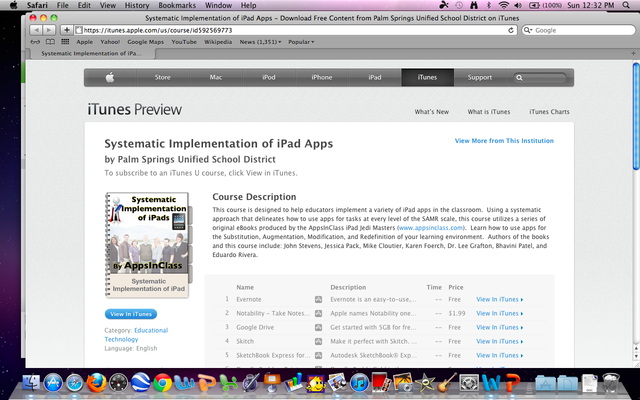
Task: Click View In iTunes link for Skitch
Action: click(500, 341)
